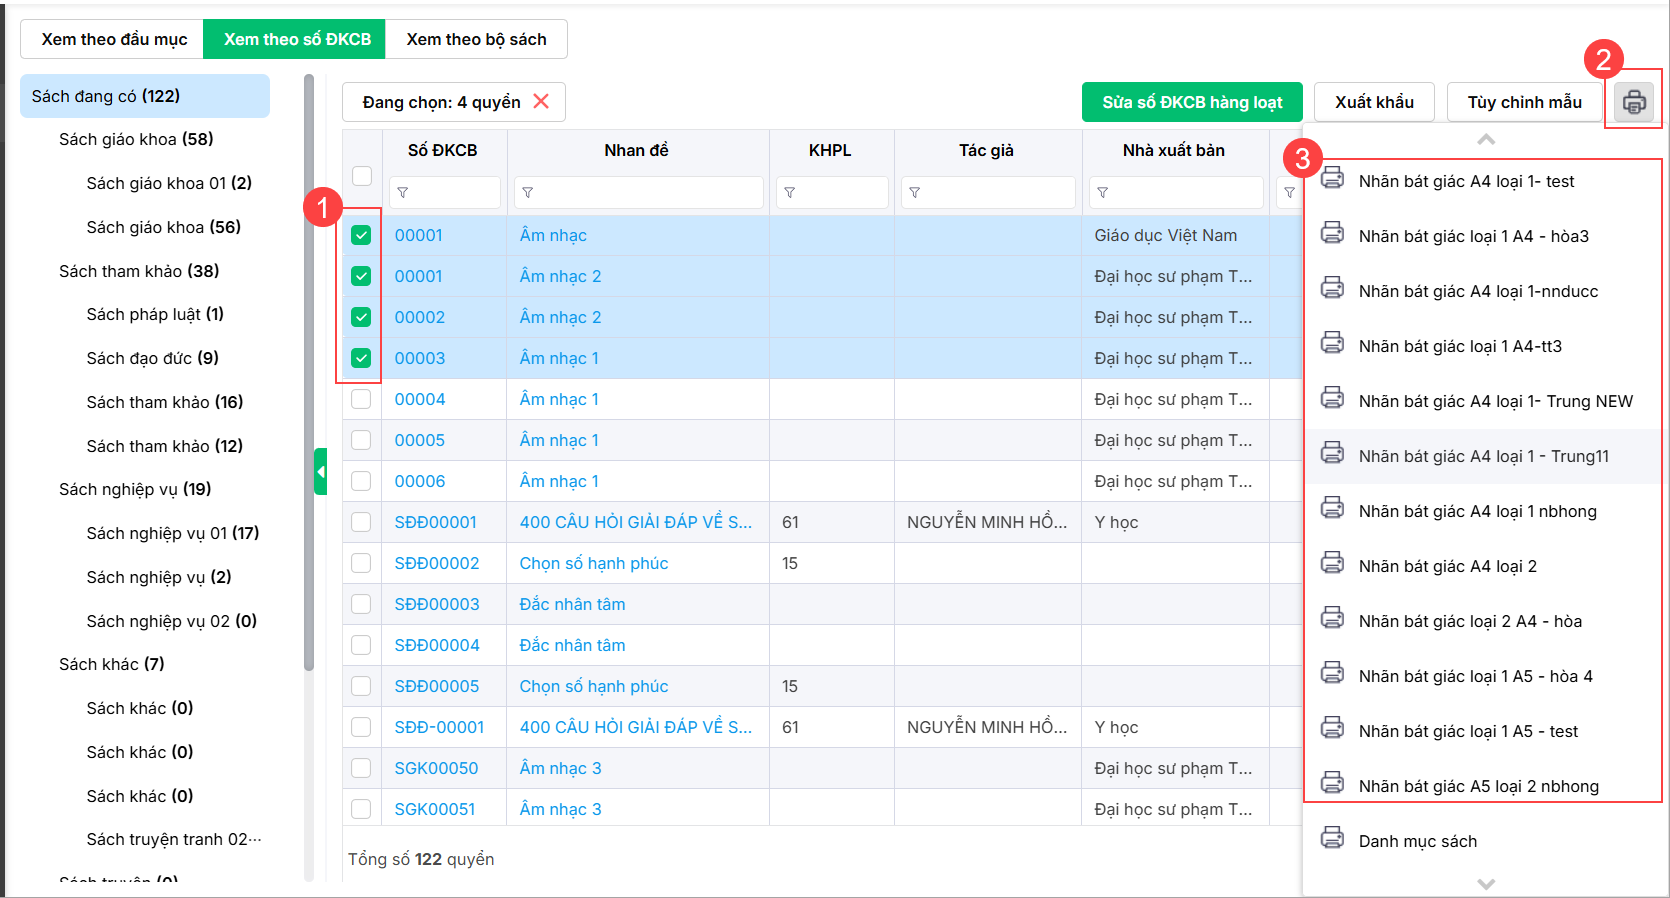Select Sách nghiệp vụ 01 (17) subcategory

173,533
